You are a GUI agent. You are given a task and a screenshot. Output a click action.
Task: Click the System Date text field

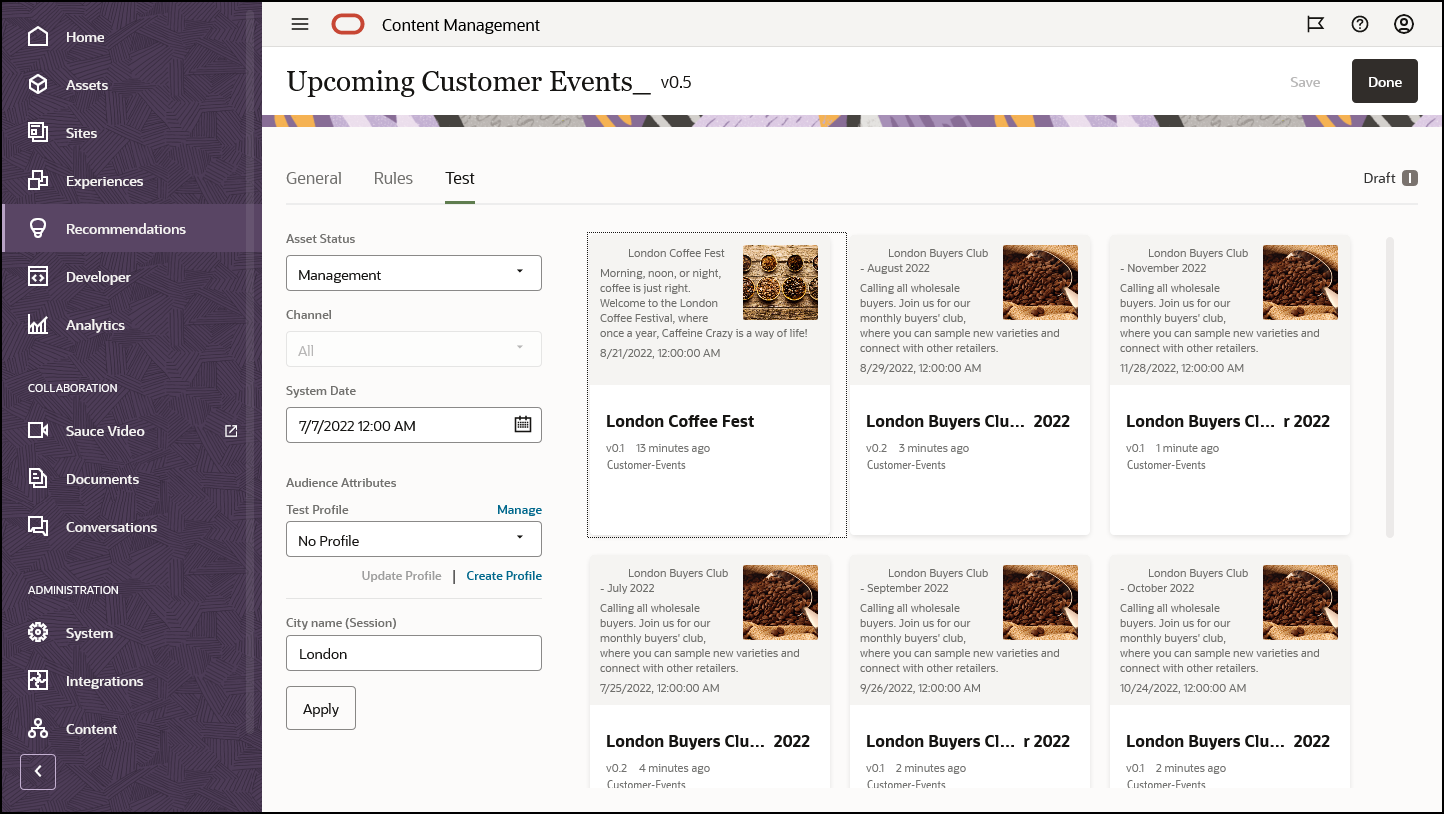coord(414,425)
